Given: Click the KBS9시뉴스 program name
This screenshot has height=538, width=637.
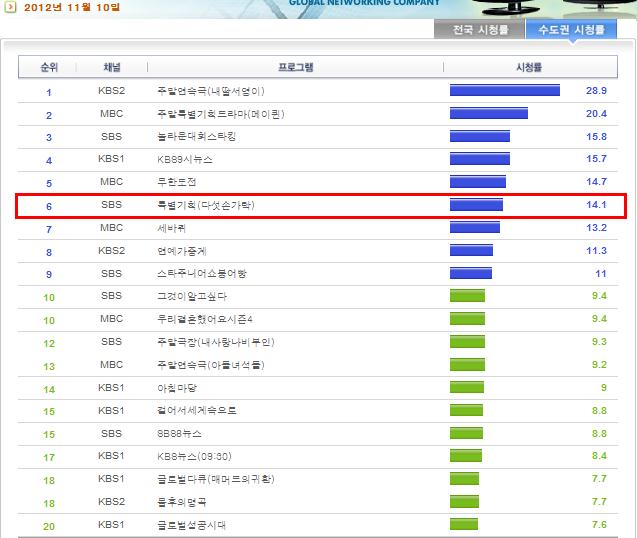Looking at the screenshot, I should point(185,159).
